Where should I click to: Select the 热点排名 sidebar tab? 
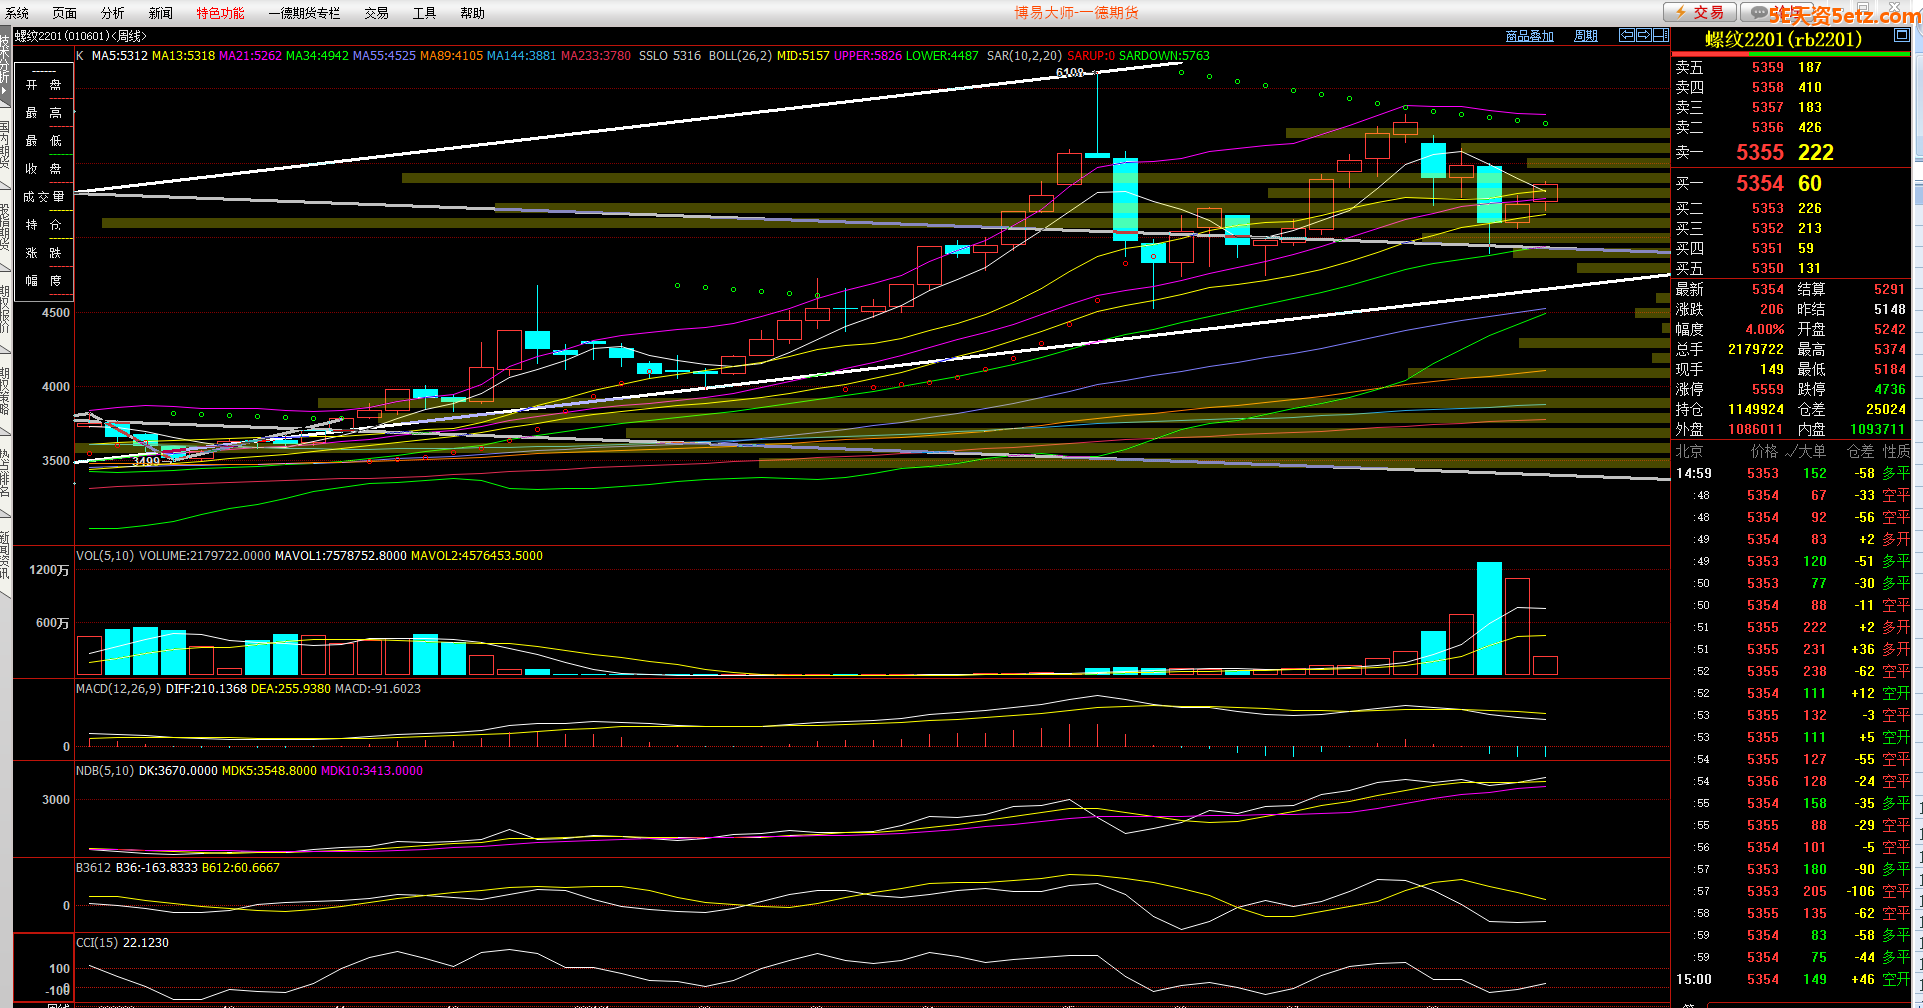click(x=5, y=473)
